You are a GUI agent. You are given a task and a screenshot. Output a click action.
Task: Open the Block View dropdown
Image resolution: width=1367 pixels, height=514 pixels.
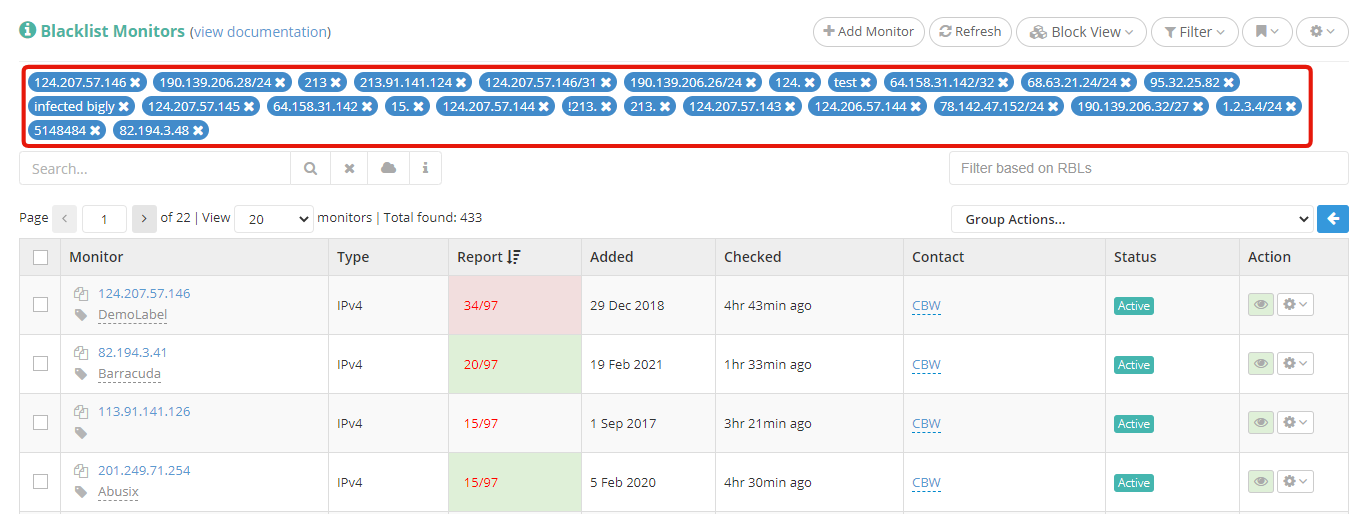pos(1081,32)
